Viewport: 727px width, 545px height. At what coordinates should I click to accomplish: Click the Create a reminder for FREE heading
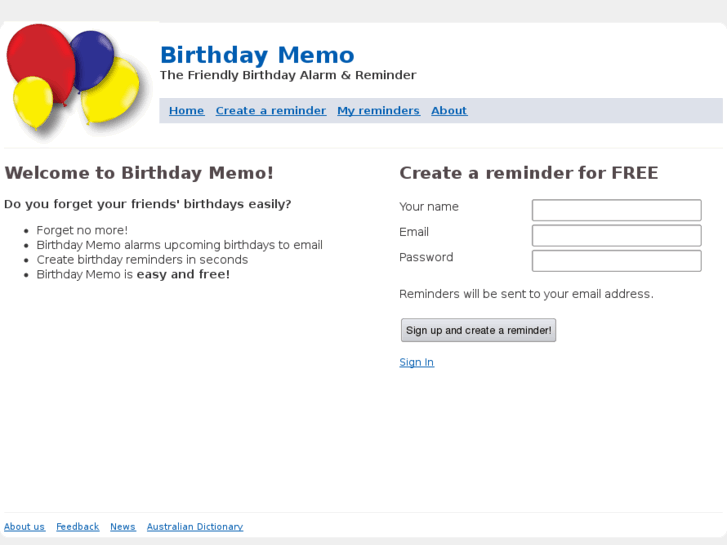(528, 173)
